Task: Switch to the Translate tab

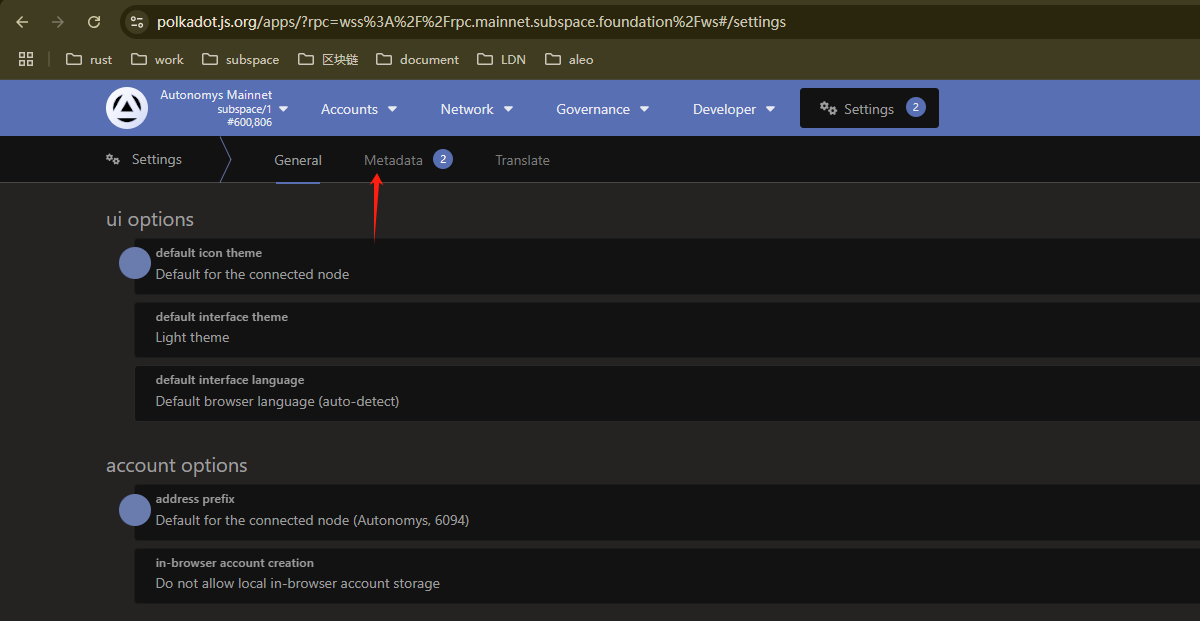Action: point(522,160)
